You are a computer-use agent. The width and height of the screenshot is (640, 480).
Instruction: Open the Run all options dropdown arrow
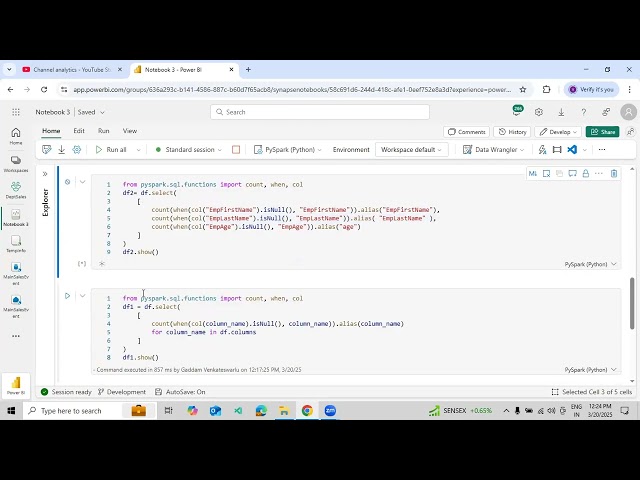point(138,150)
